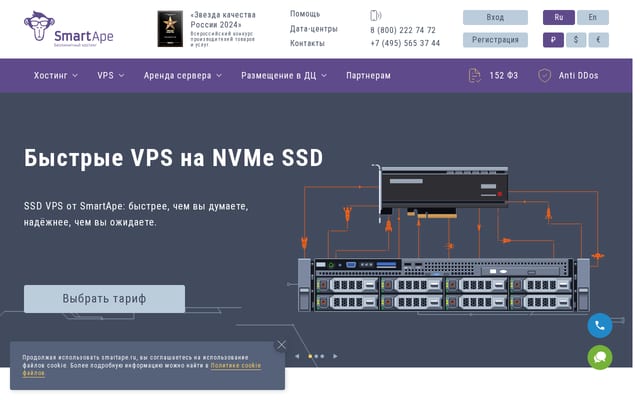640x400 pixels.
Task: Click the Anti DDos shield icon
Action: 544,76
